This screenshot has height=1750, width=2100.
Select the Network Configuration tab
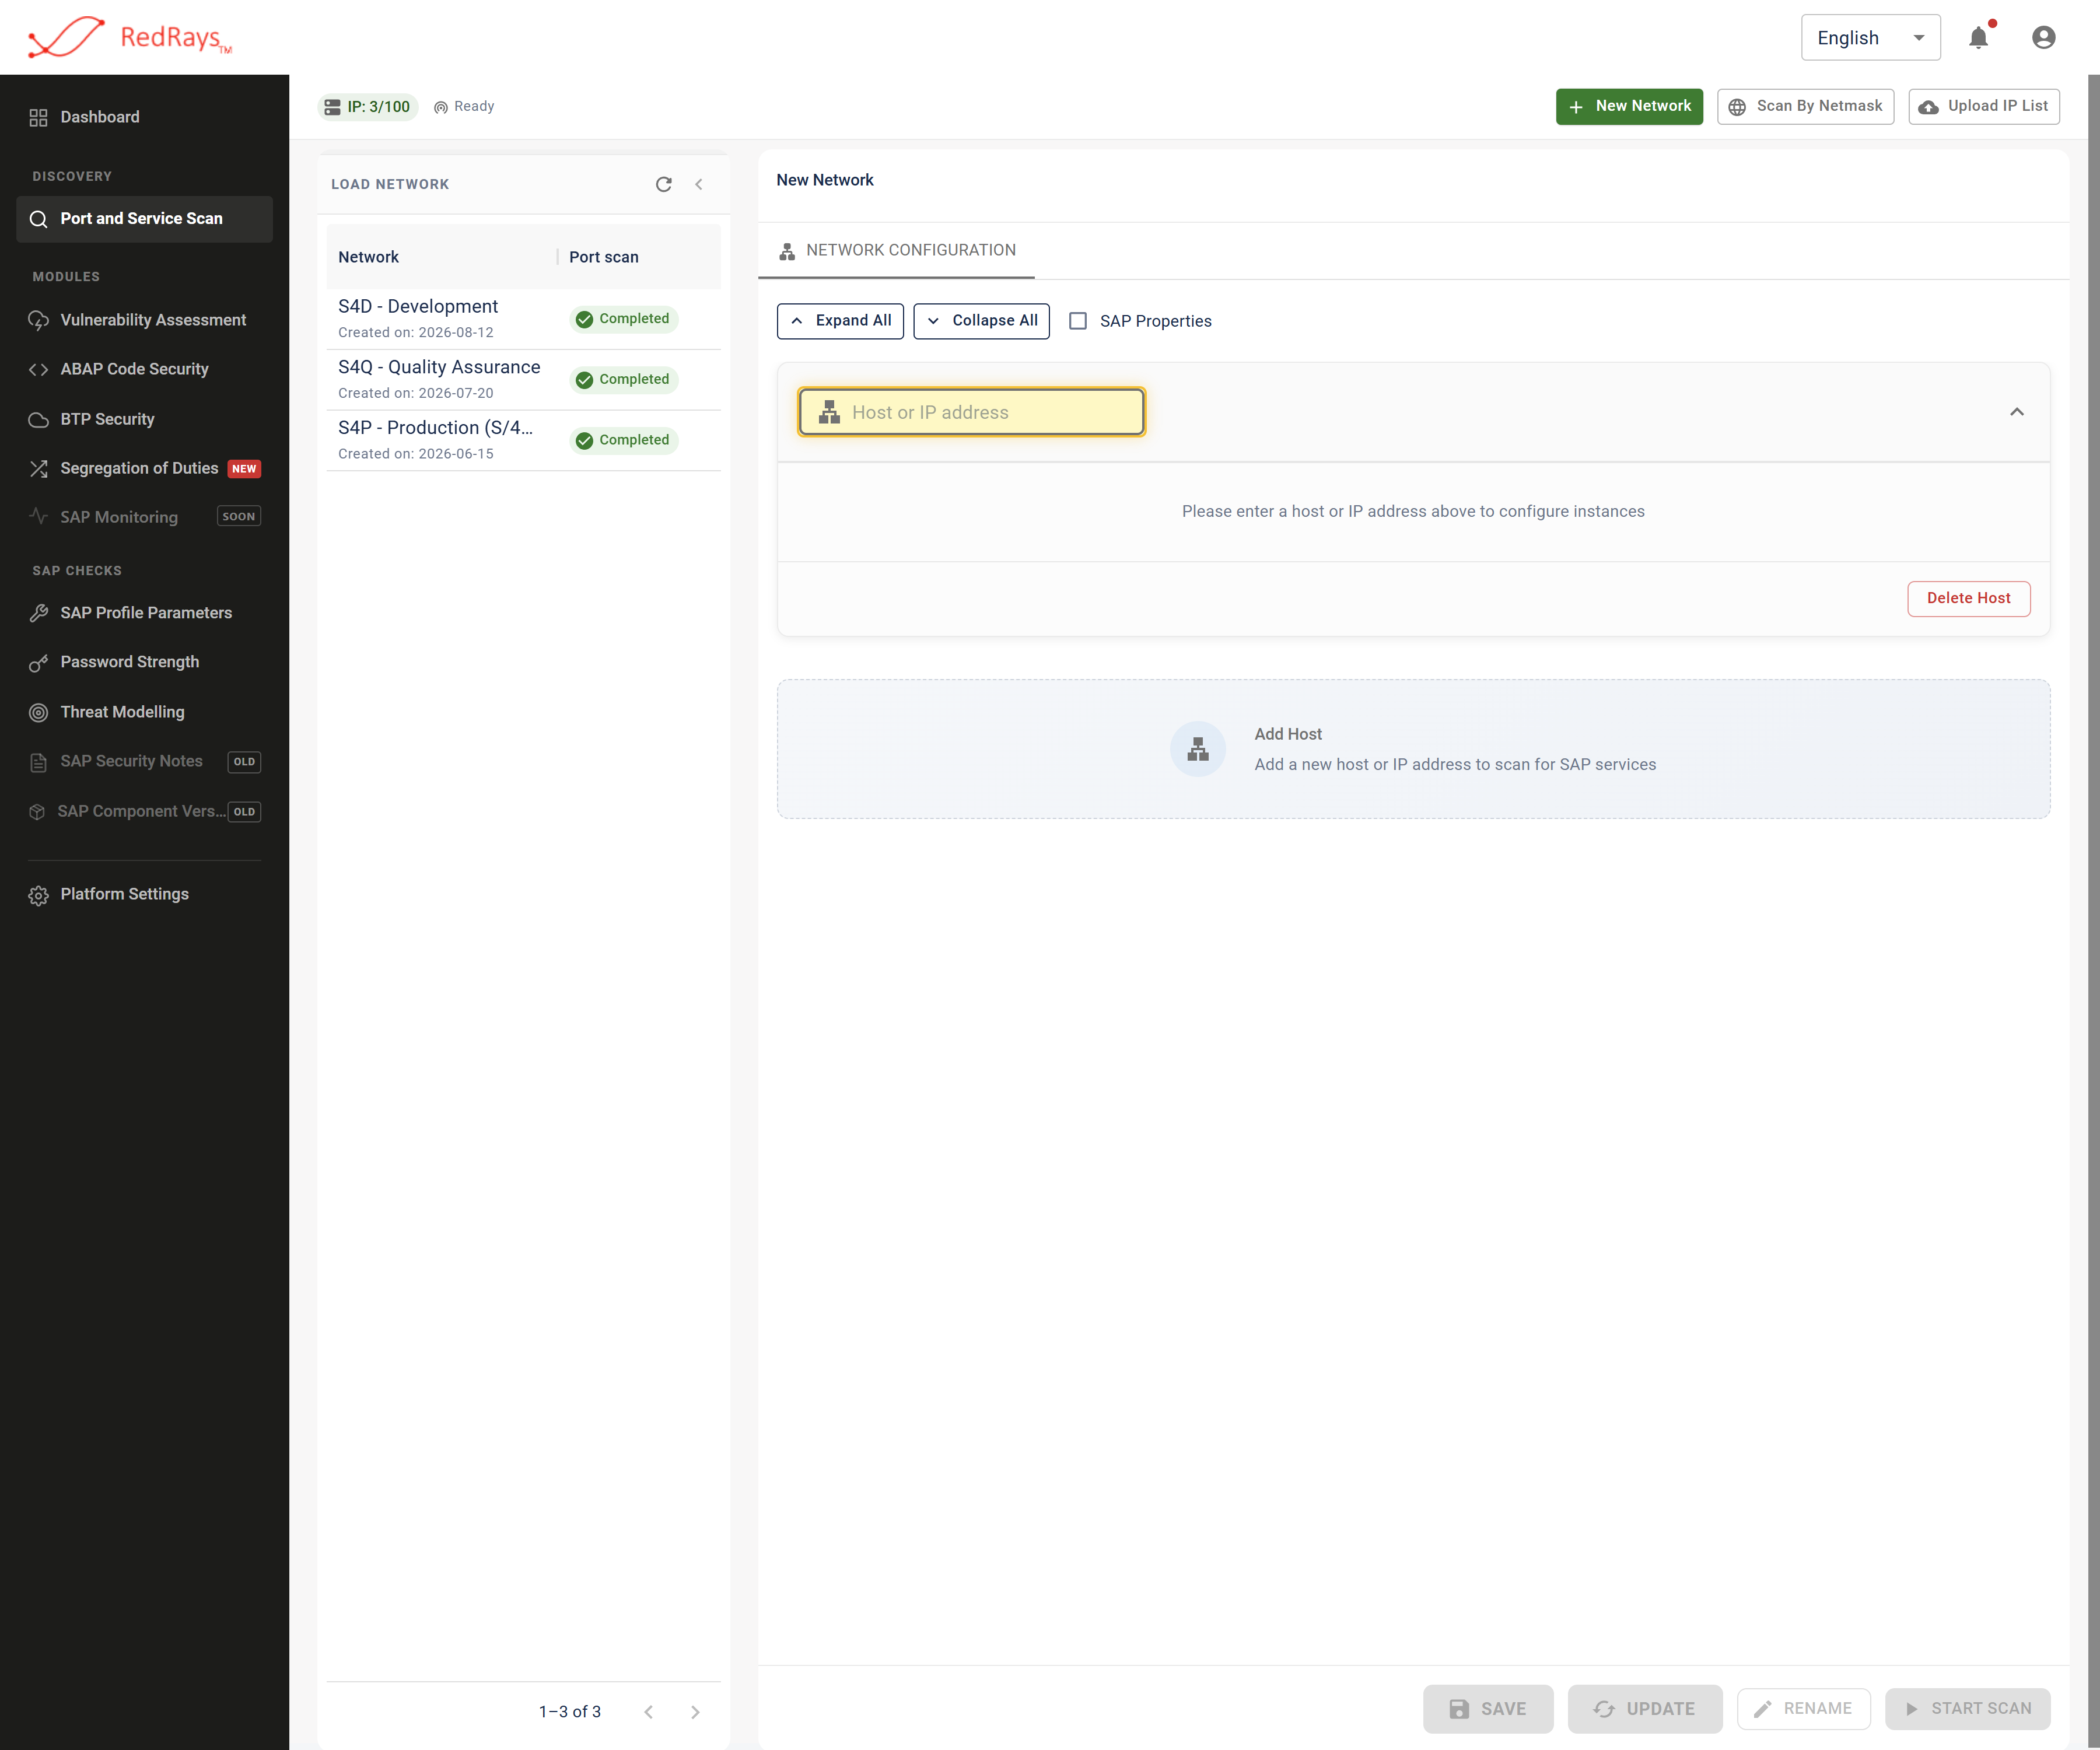coord(896,250)
